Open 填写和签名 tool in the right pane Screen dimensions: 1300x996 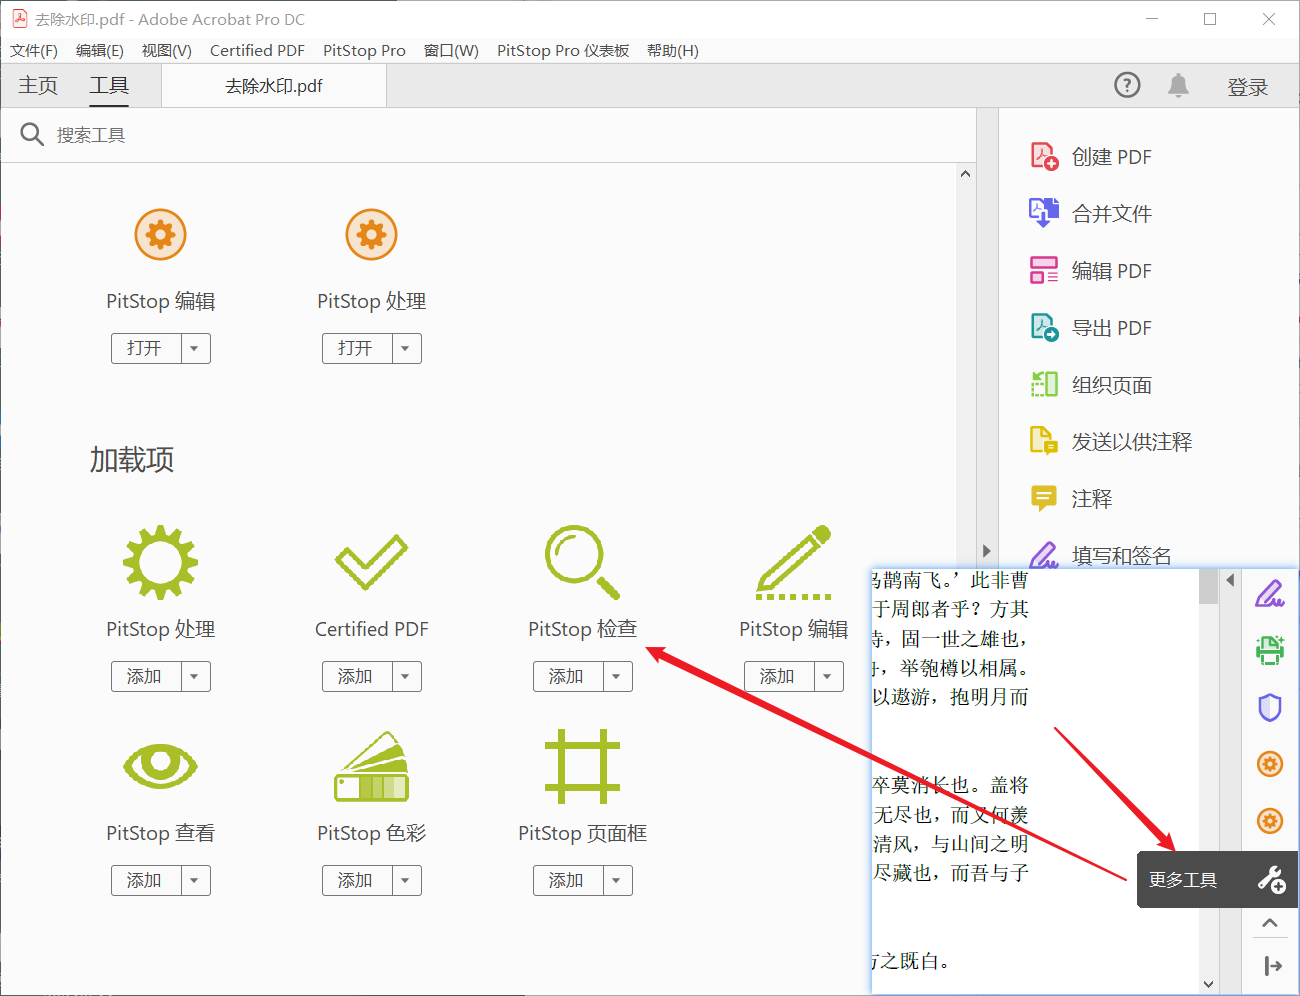click(1101, 555)
